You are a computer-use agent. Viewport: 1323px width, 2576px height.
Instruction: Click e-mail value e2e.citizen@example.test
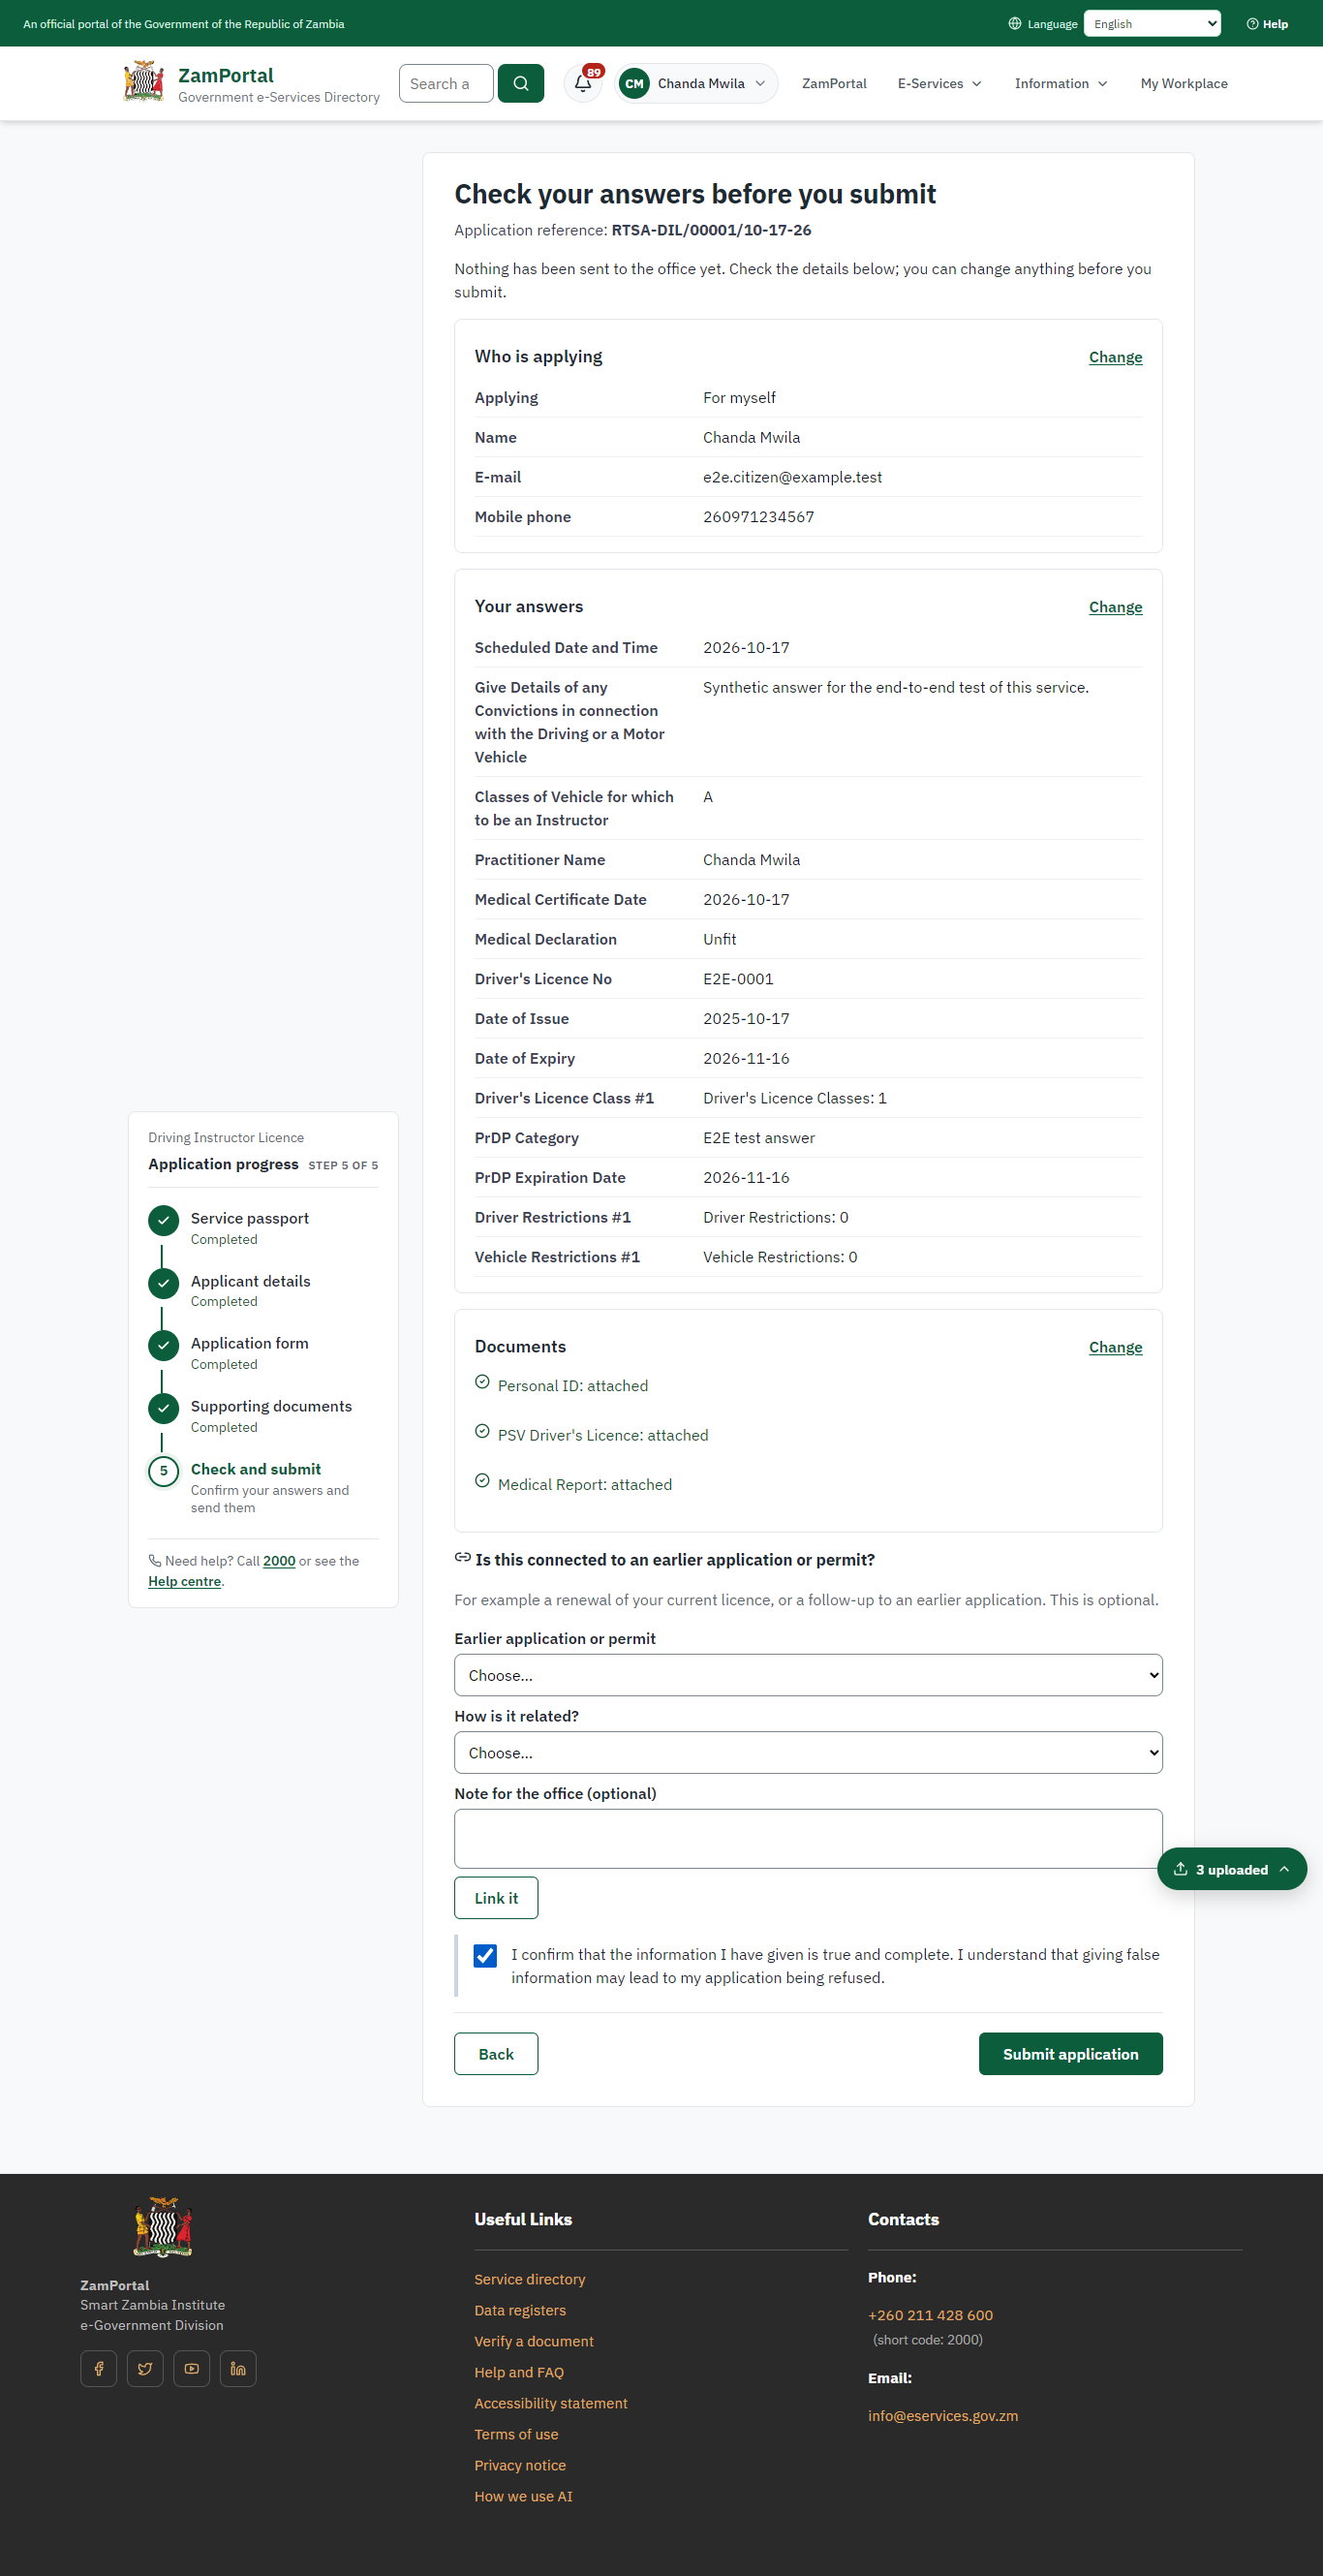(x=792, y=477)
